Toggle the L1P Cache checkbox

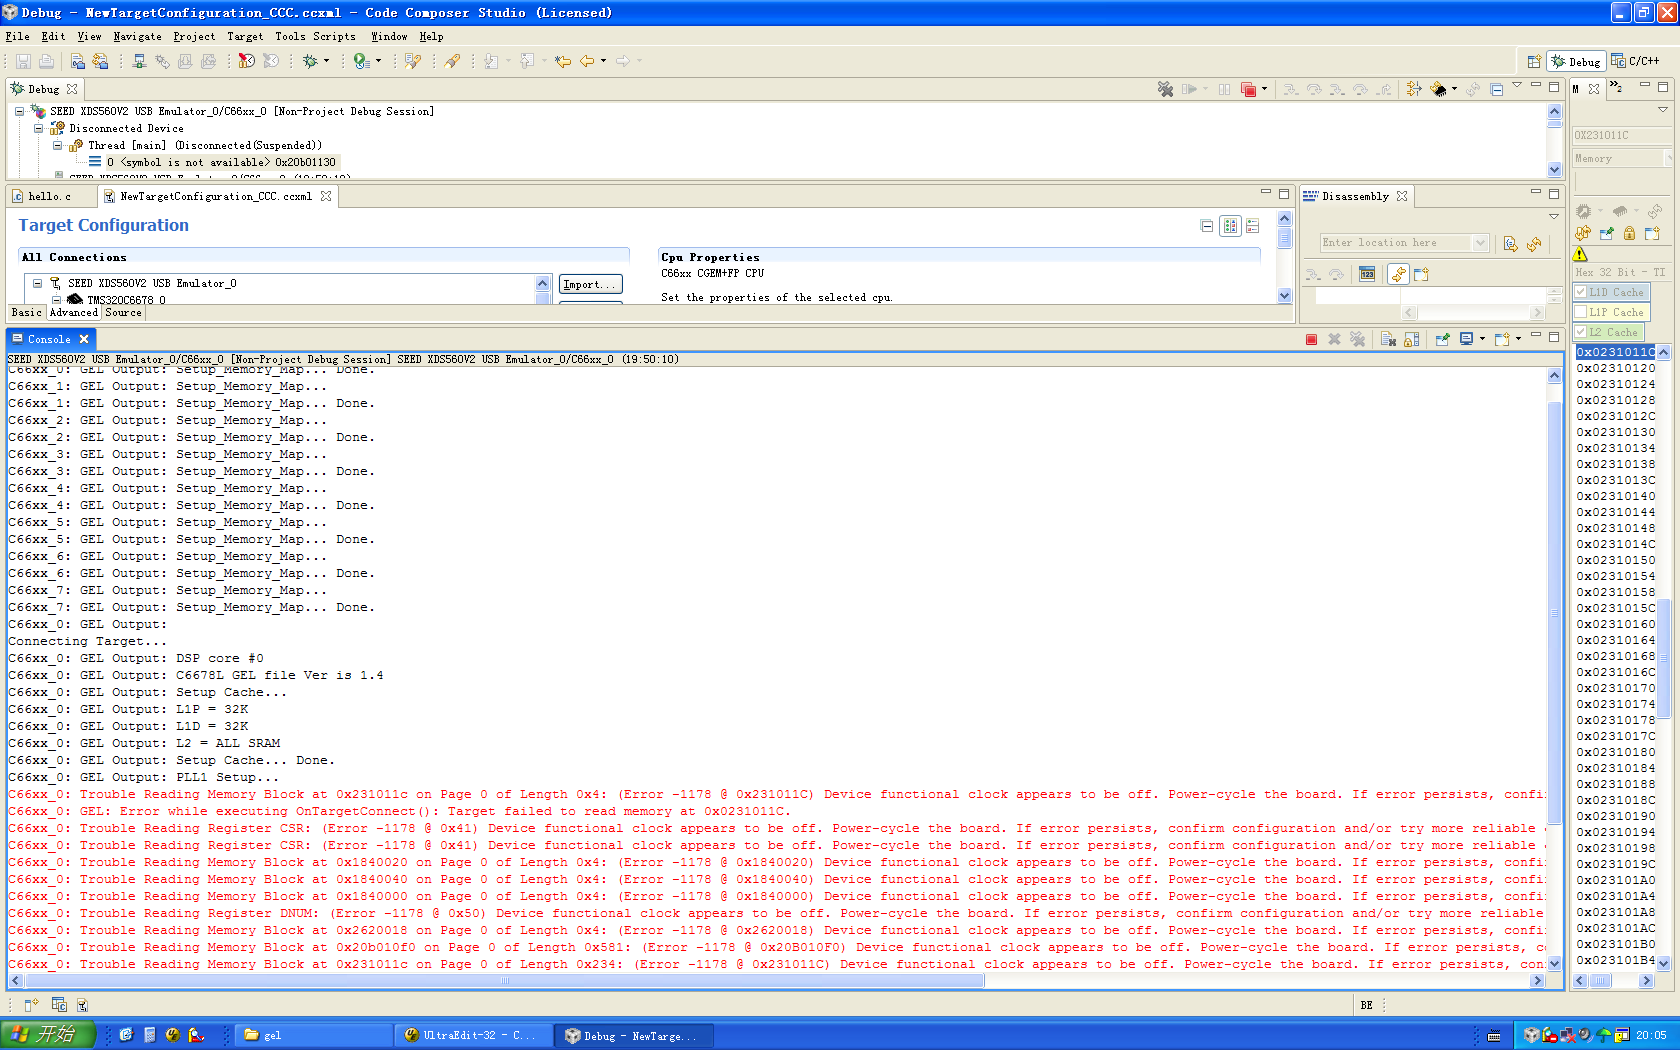click(x=1581, y=312)
